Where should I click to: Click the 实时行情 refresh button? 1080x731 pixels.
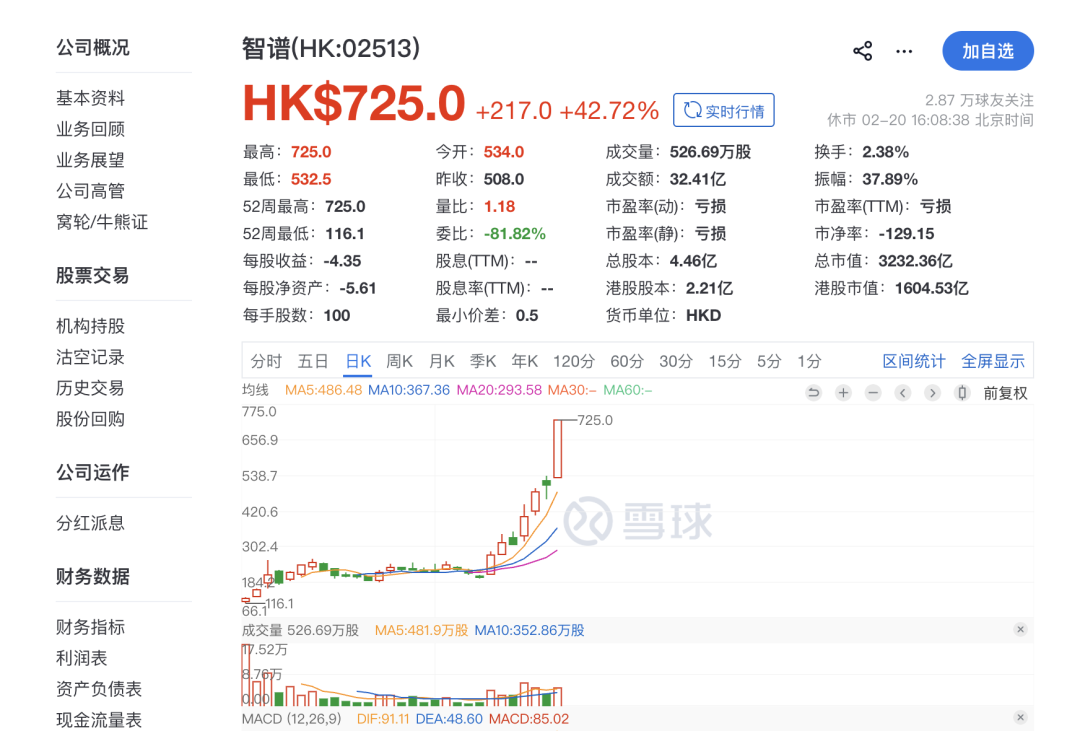tap(723, 110)
